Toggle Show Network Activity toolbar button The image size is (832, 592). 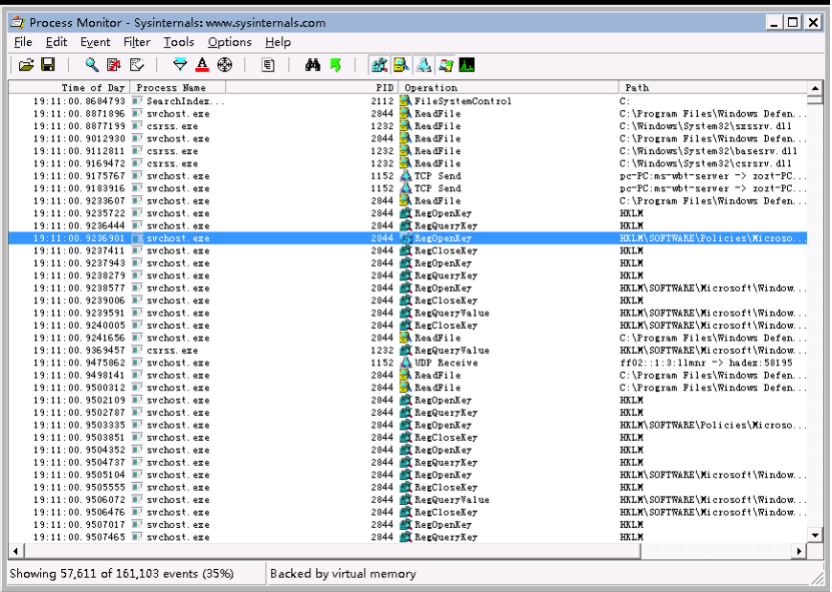coord(423,65)
